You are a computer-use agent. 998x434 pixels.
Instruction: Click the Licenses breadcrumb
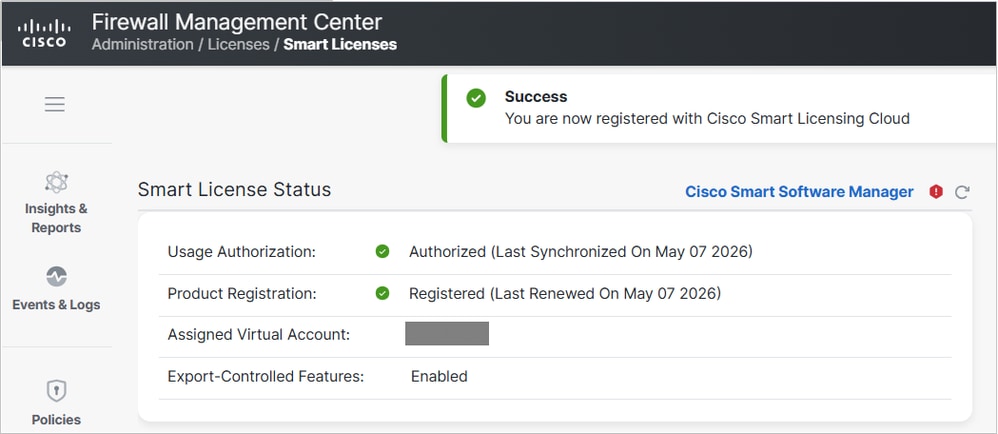point(239,45)
